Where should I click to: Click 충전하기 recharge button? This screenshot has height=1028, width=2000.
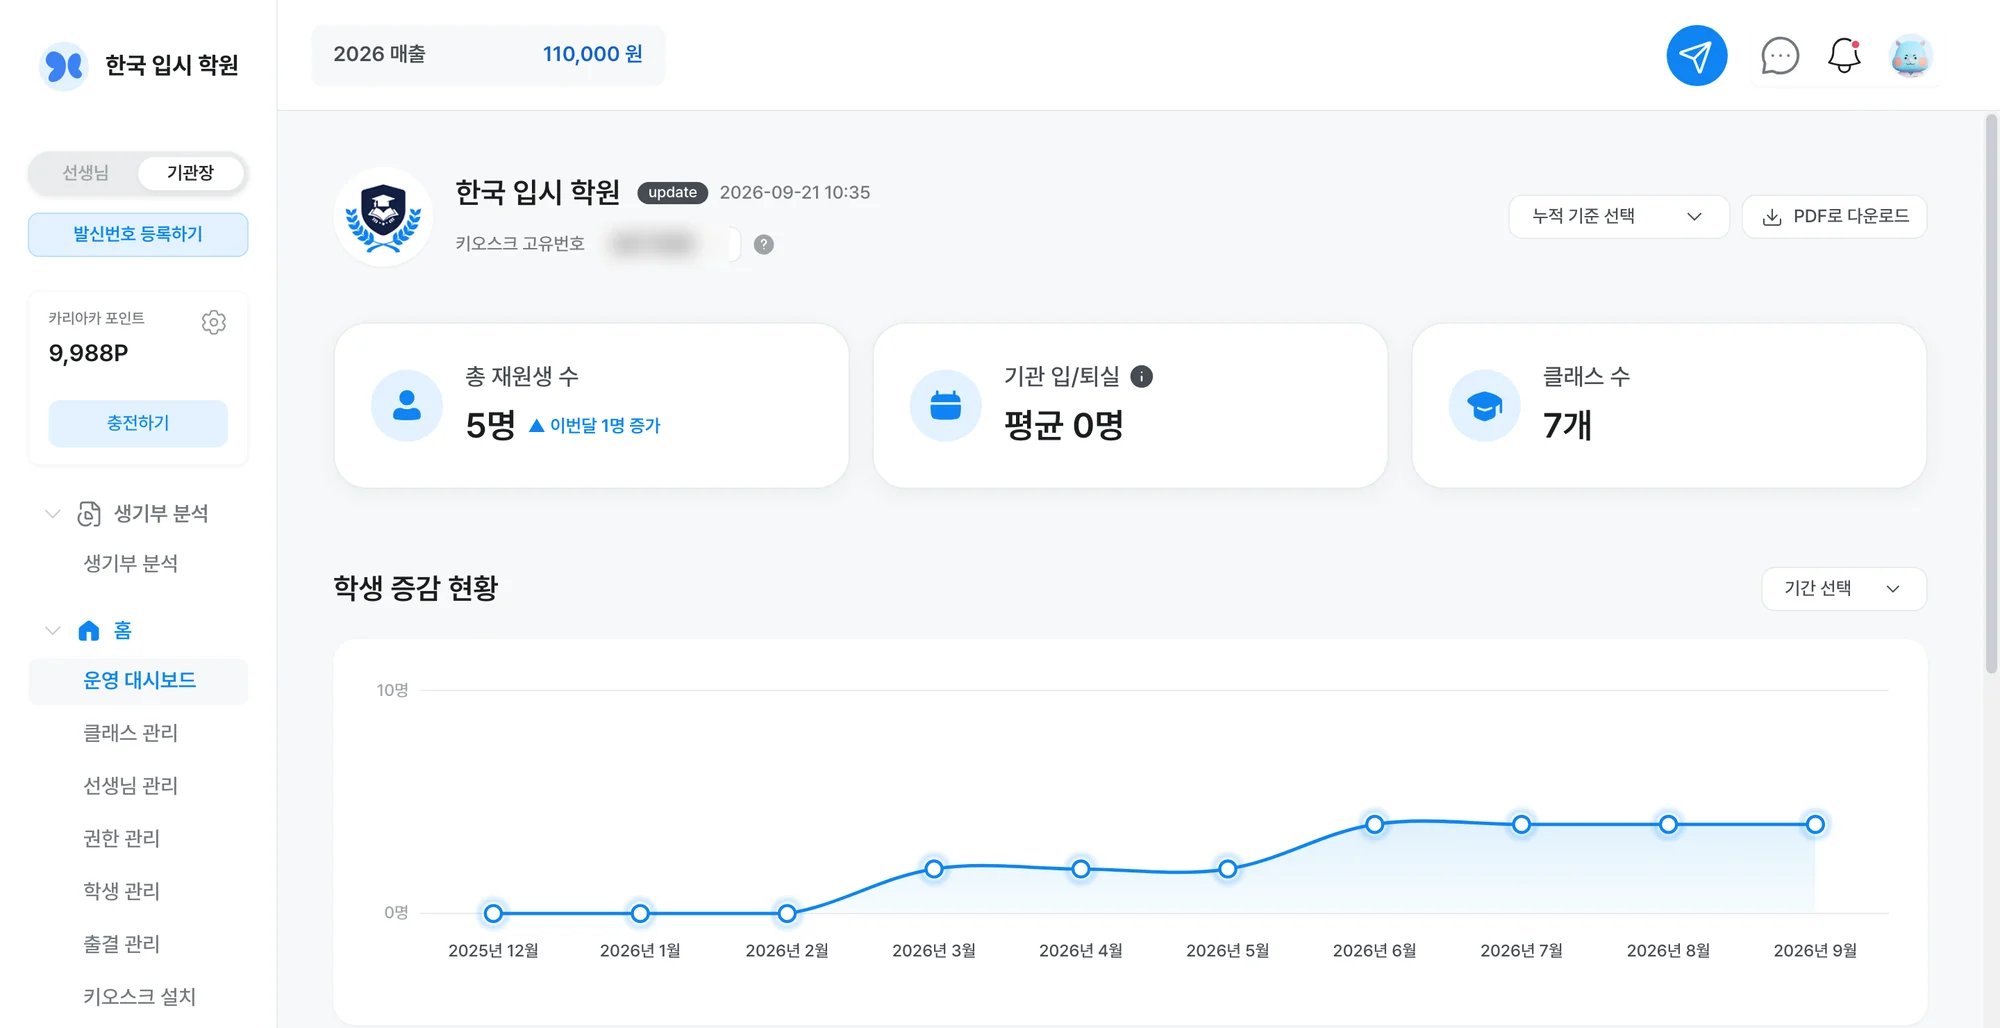click(138, 423)
